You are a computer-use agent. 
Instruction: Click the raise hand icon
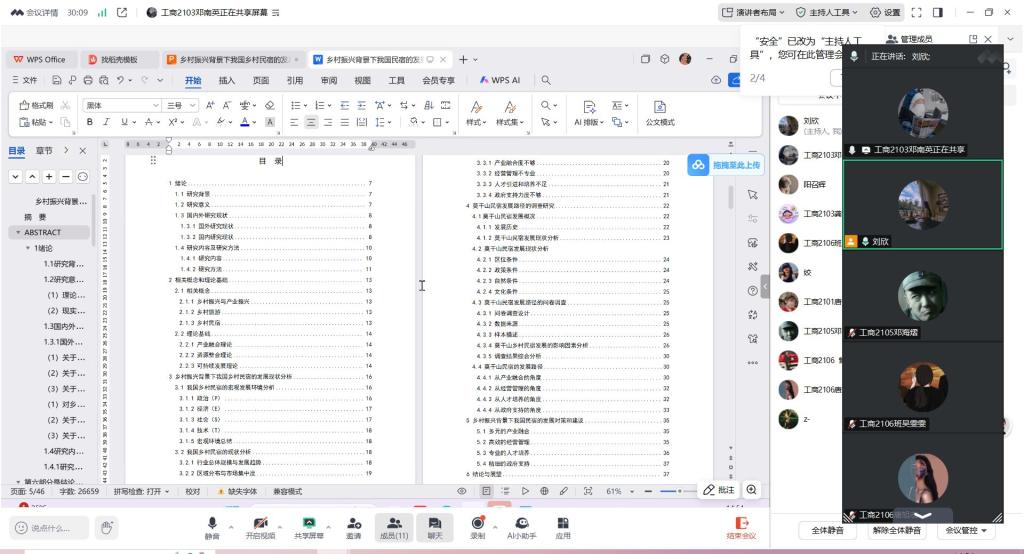(x=107, y=527)
